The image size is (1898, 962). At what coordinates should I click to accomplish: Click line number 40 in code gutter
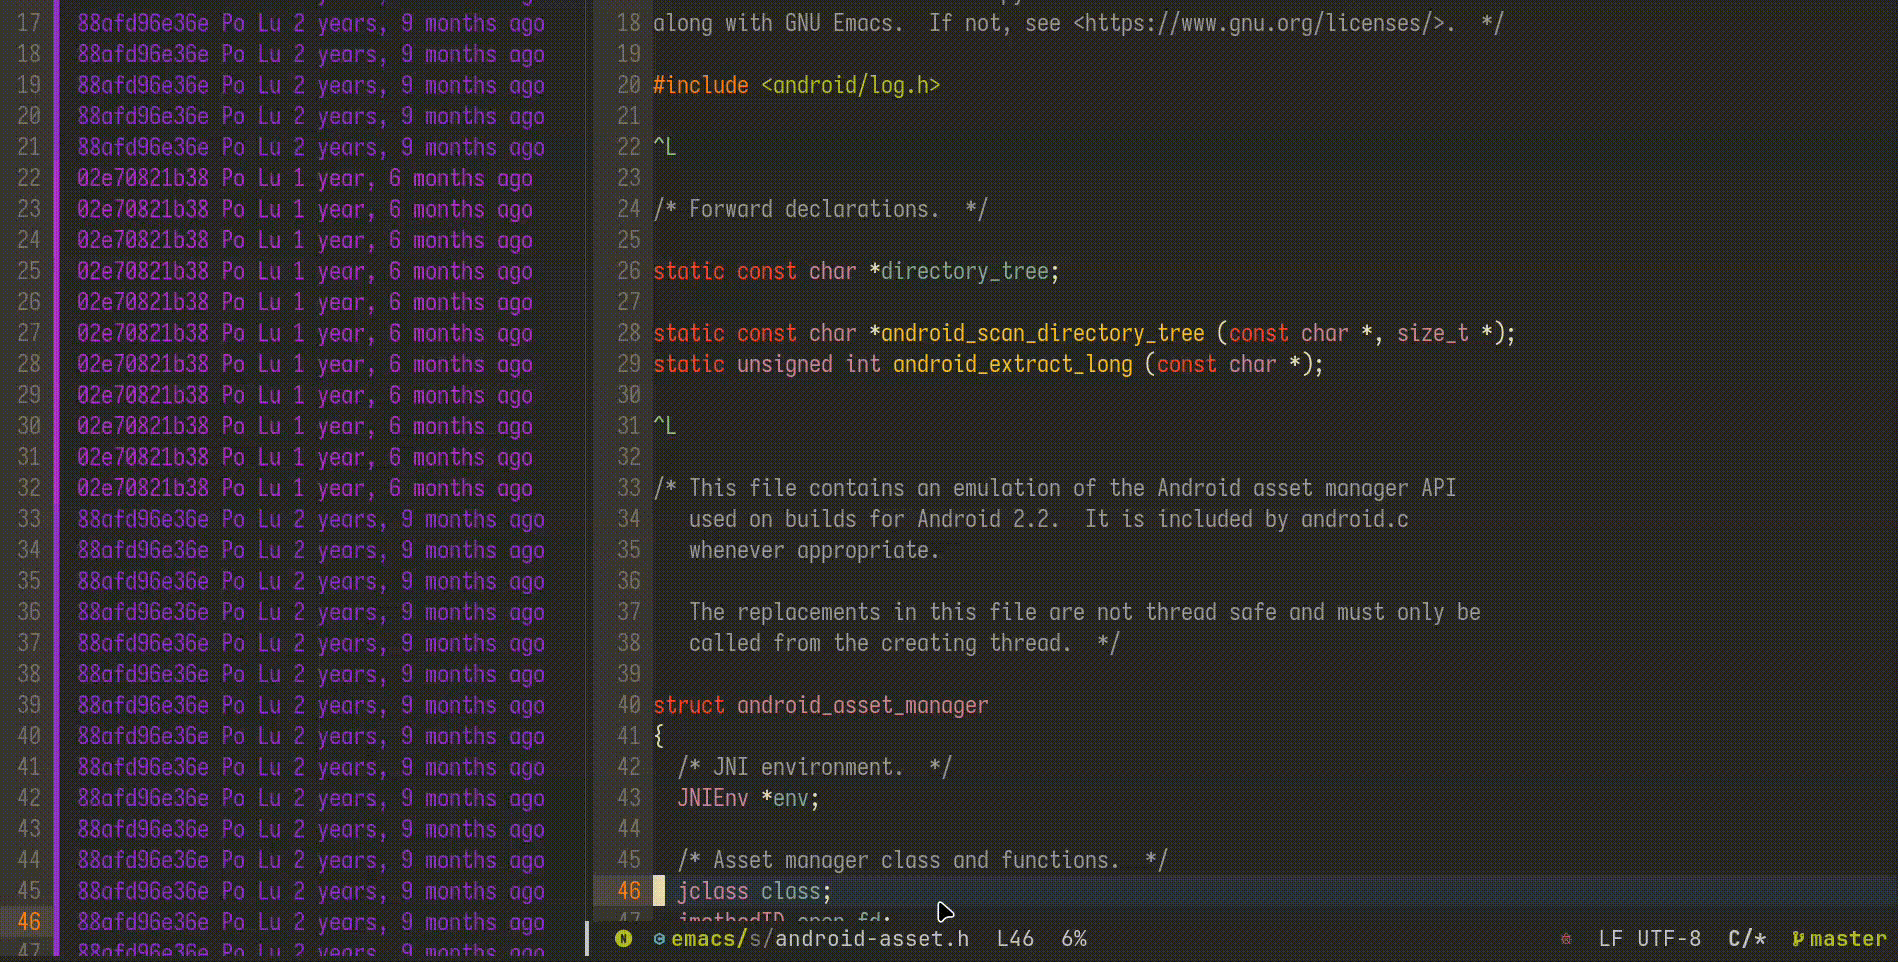pyautogui.click(x=628, y=705)
